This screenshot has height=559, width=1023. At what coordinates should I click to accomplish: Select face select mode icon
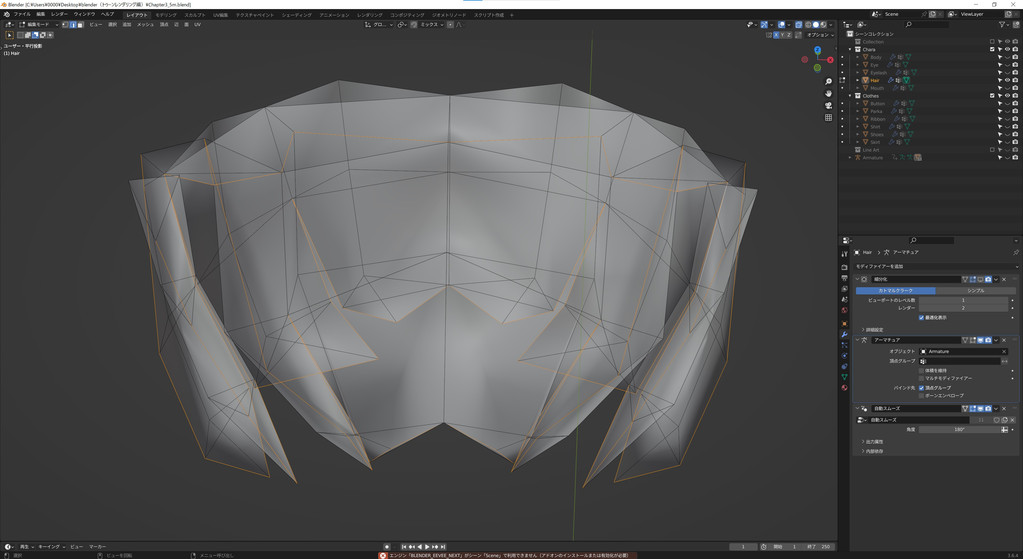tap(80, 25)
